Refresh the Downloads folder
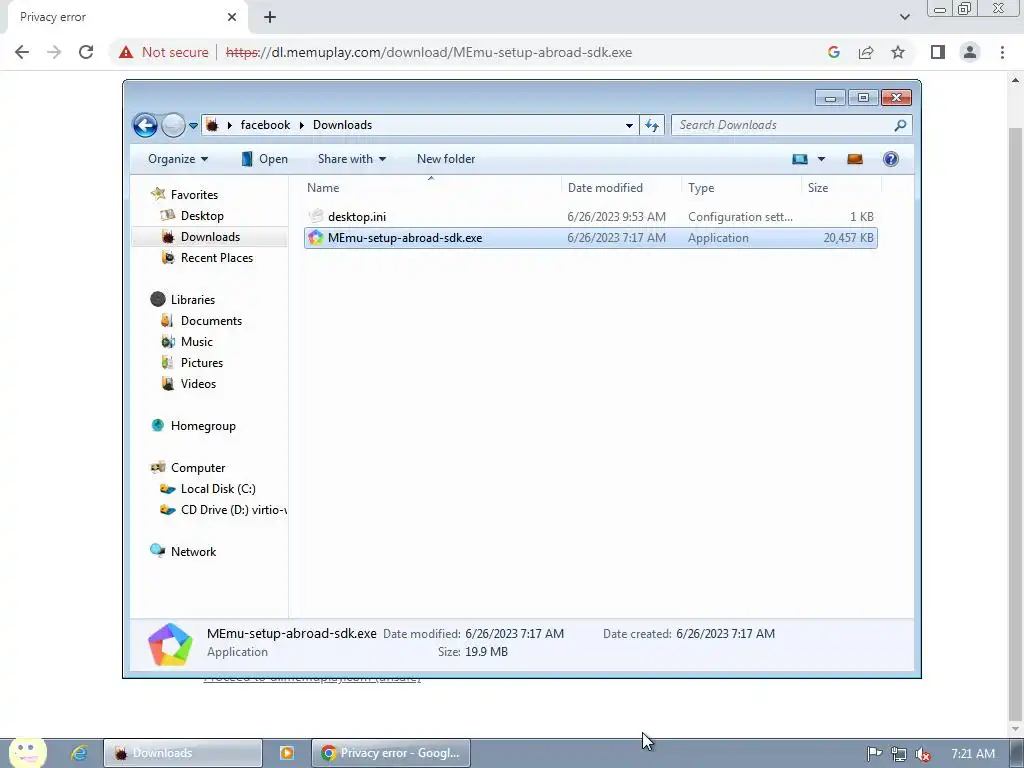This screenshot has height=768, width=1024. pos(652,125)
